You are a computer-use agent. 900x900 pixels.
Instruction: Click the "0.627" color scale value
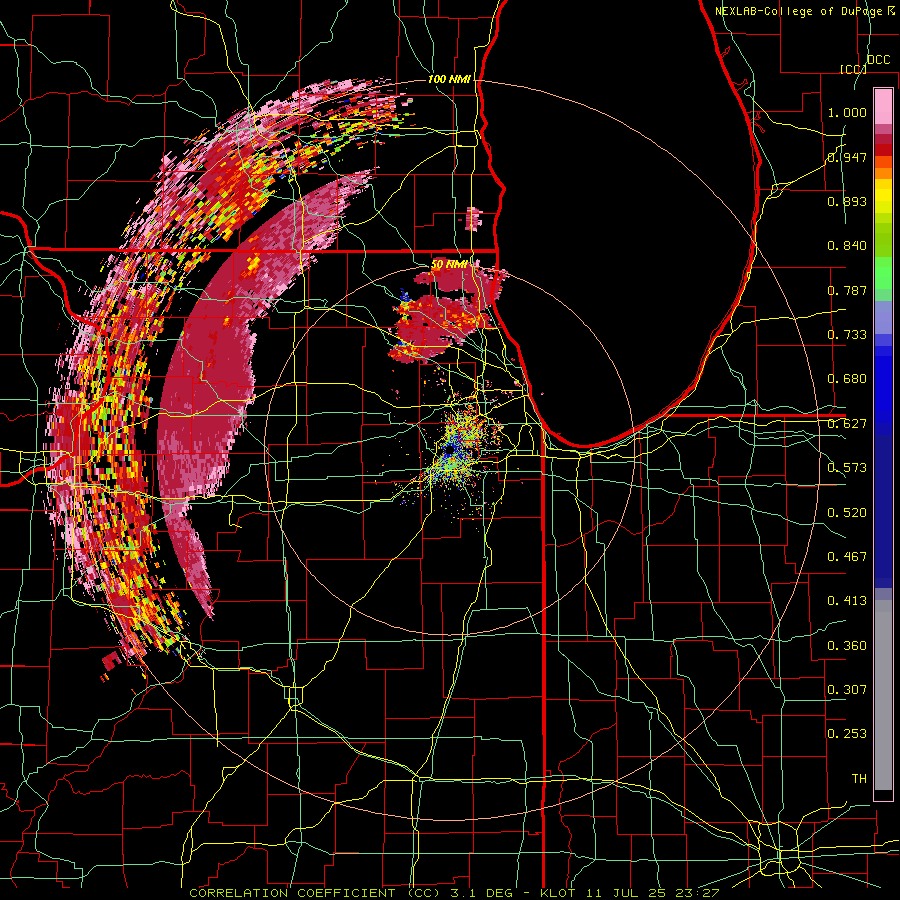847,424
